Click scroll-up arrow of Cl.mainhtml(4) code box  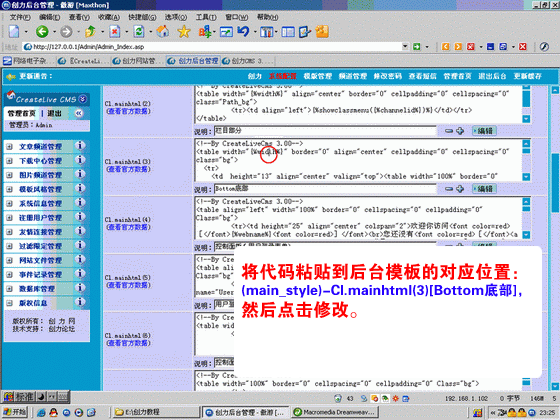click(526, 201)
